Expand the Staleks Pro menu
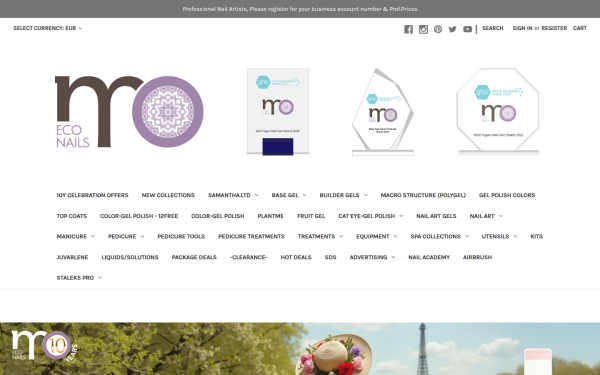Screen dimensions: 600x375 (79, 278)
